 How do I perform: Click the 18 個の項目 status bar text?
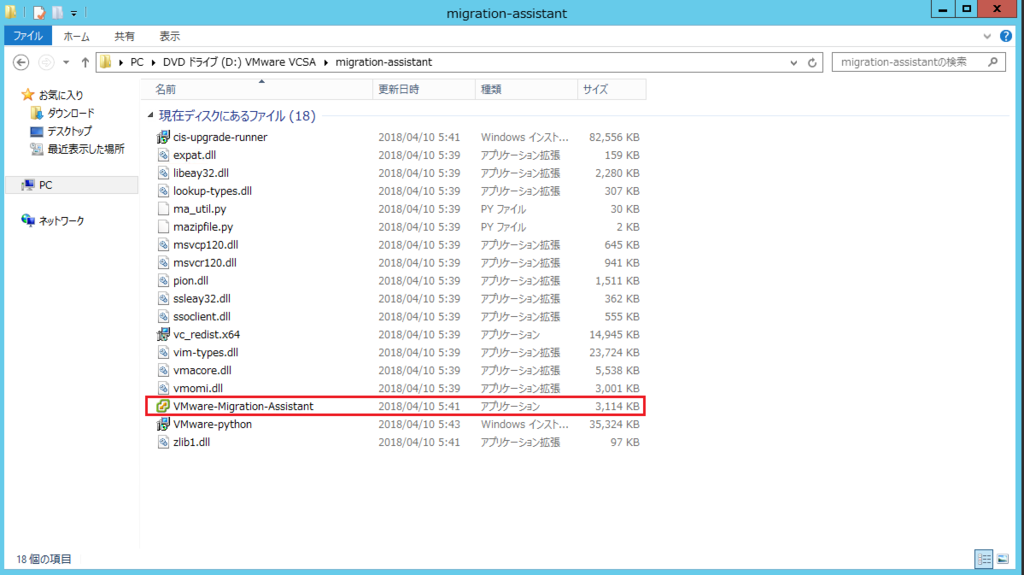tap(44, 559)
